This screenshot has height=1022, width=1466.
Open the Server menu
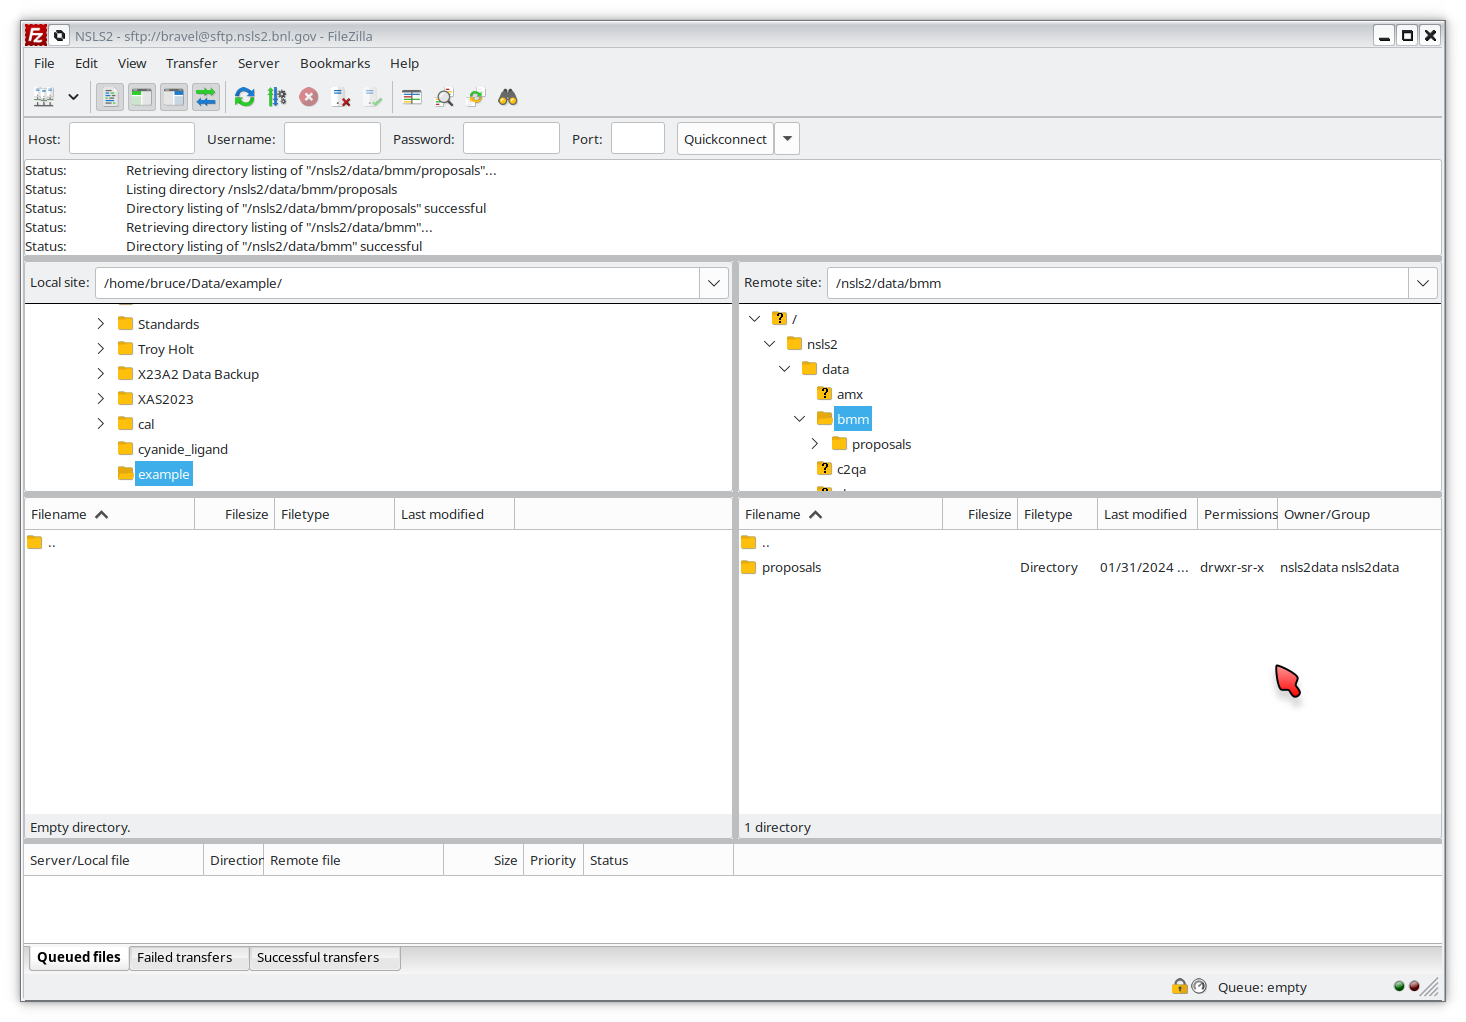tap(258, 63)
